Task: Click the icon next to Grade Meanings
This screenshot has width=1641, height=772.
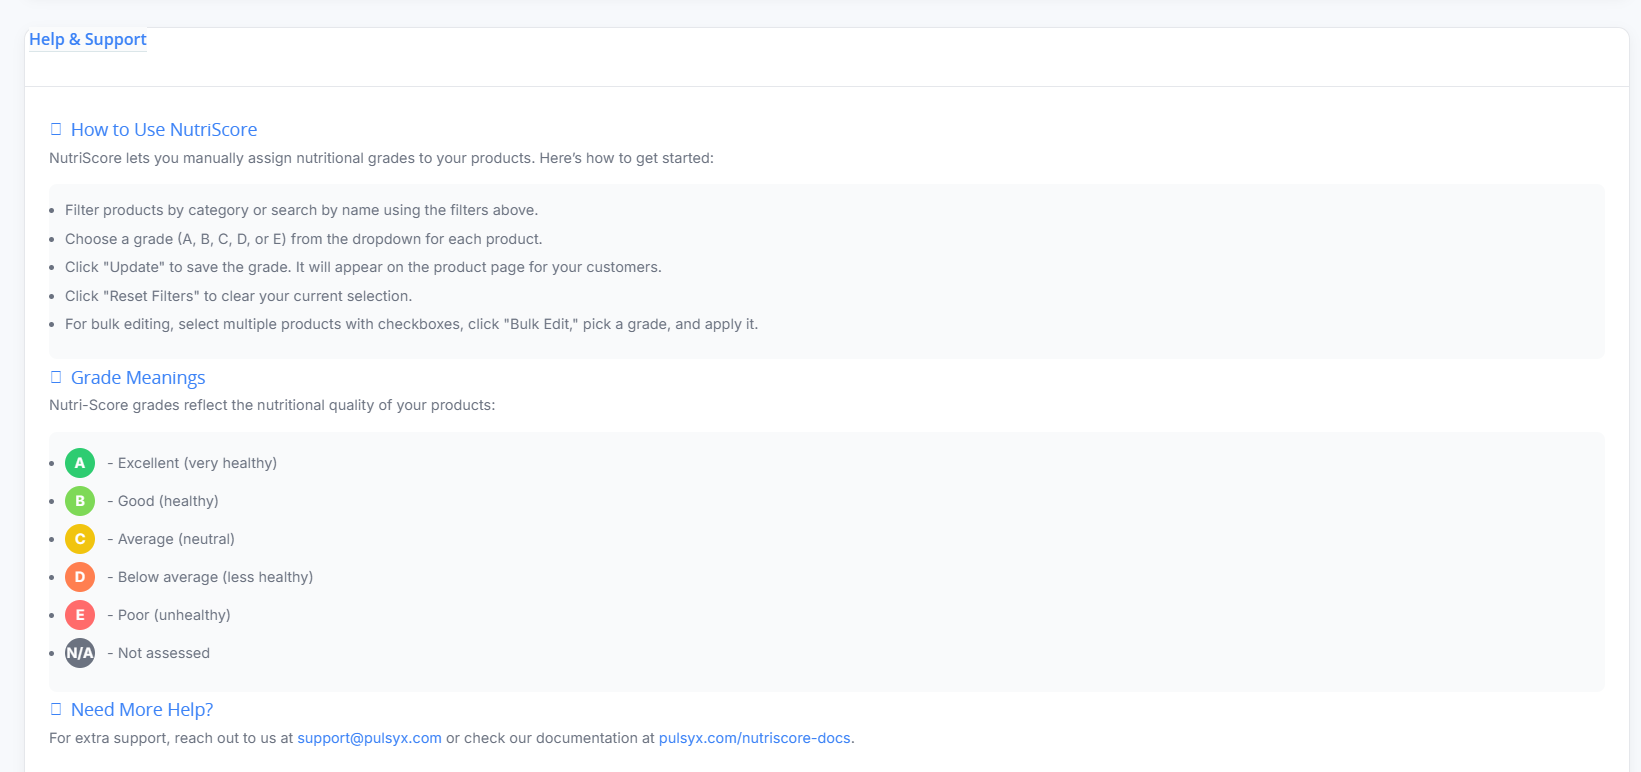Action: tap(56, 377)
